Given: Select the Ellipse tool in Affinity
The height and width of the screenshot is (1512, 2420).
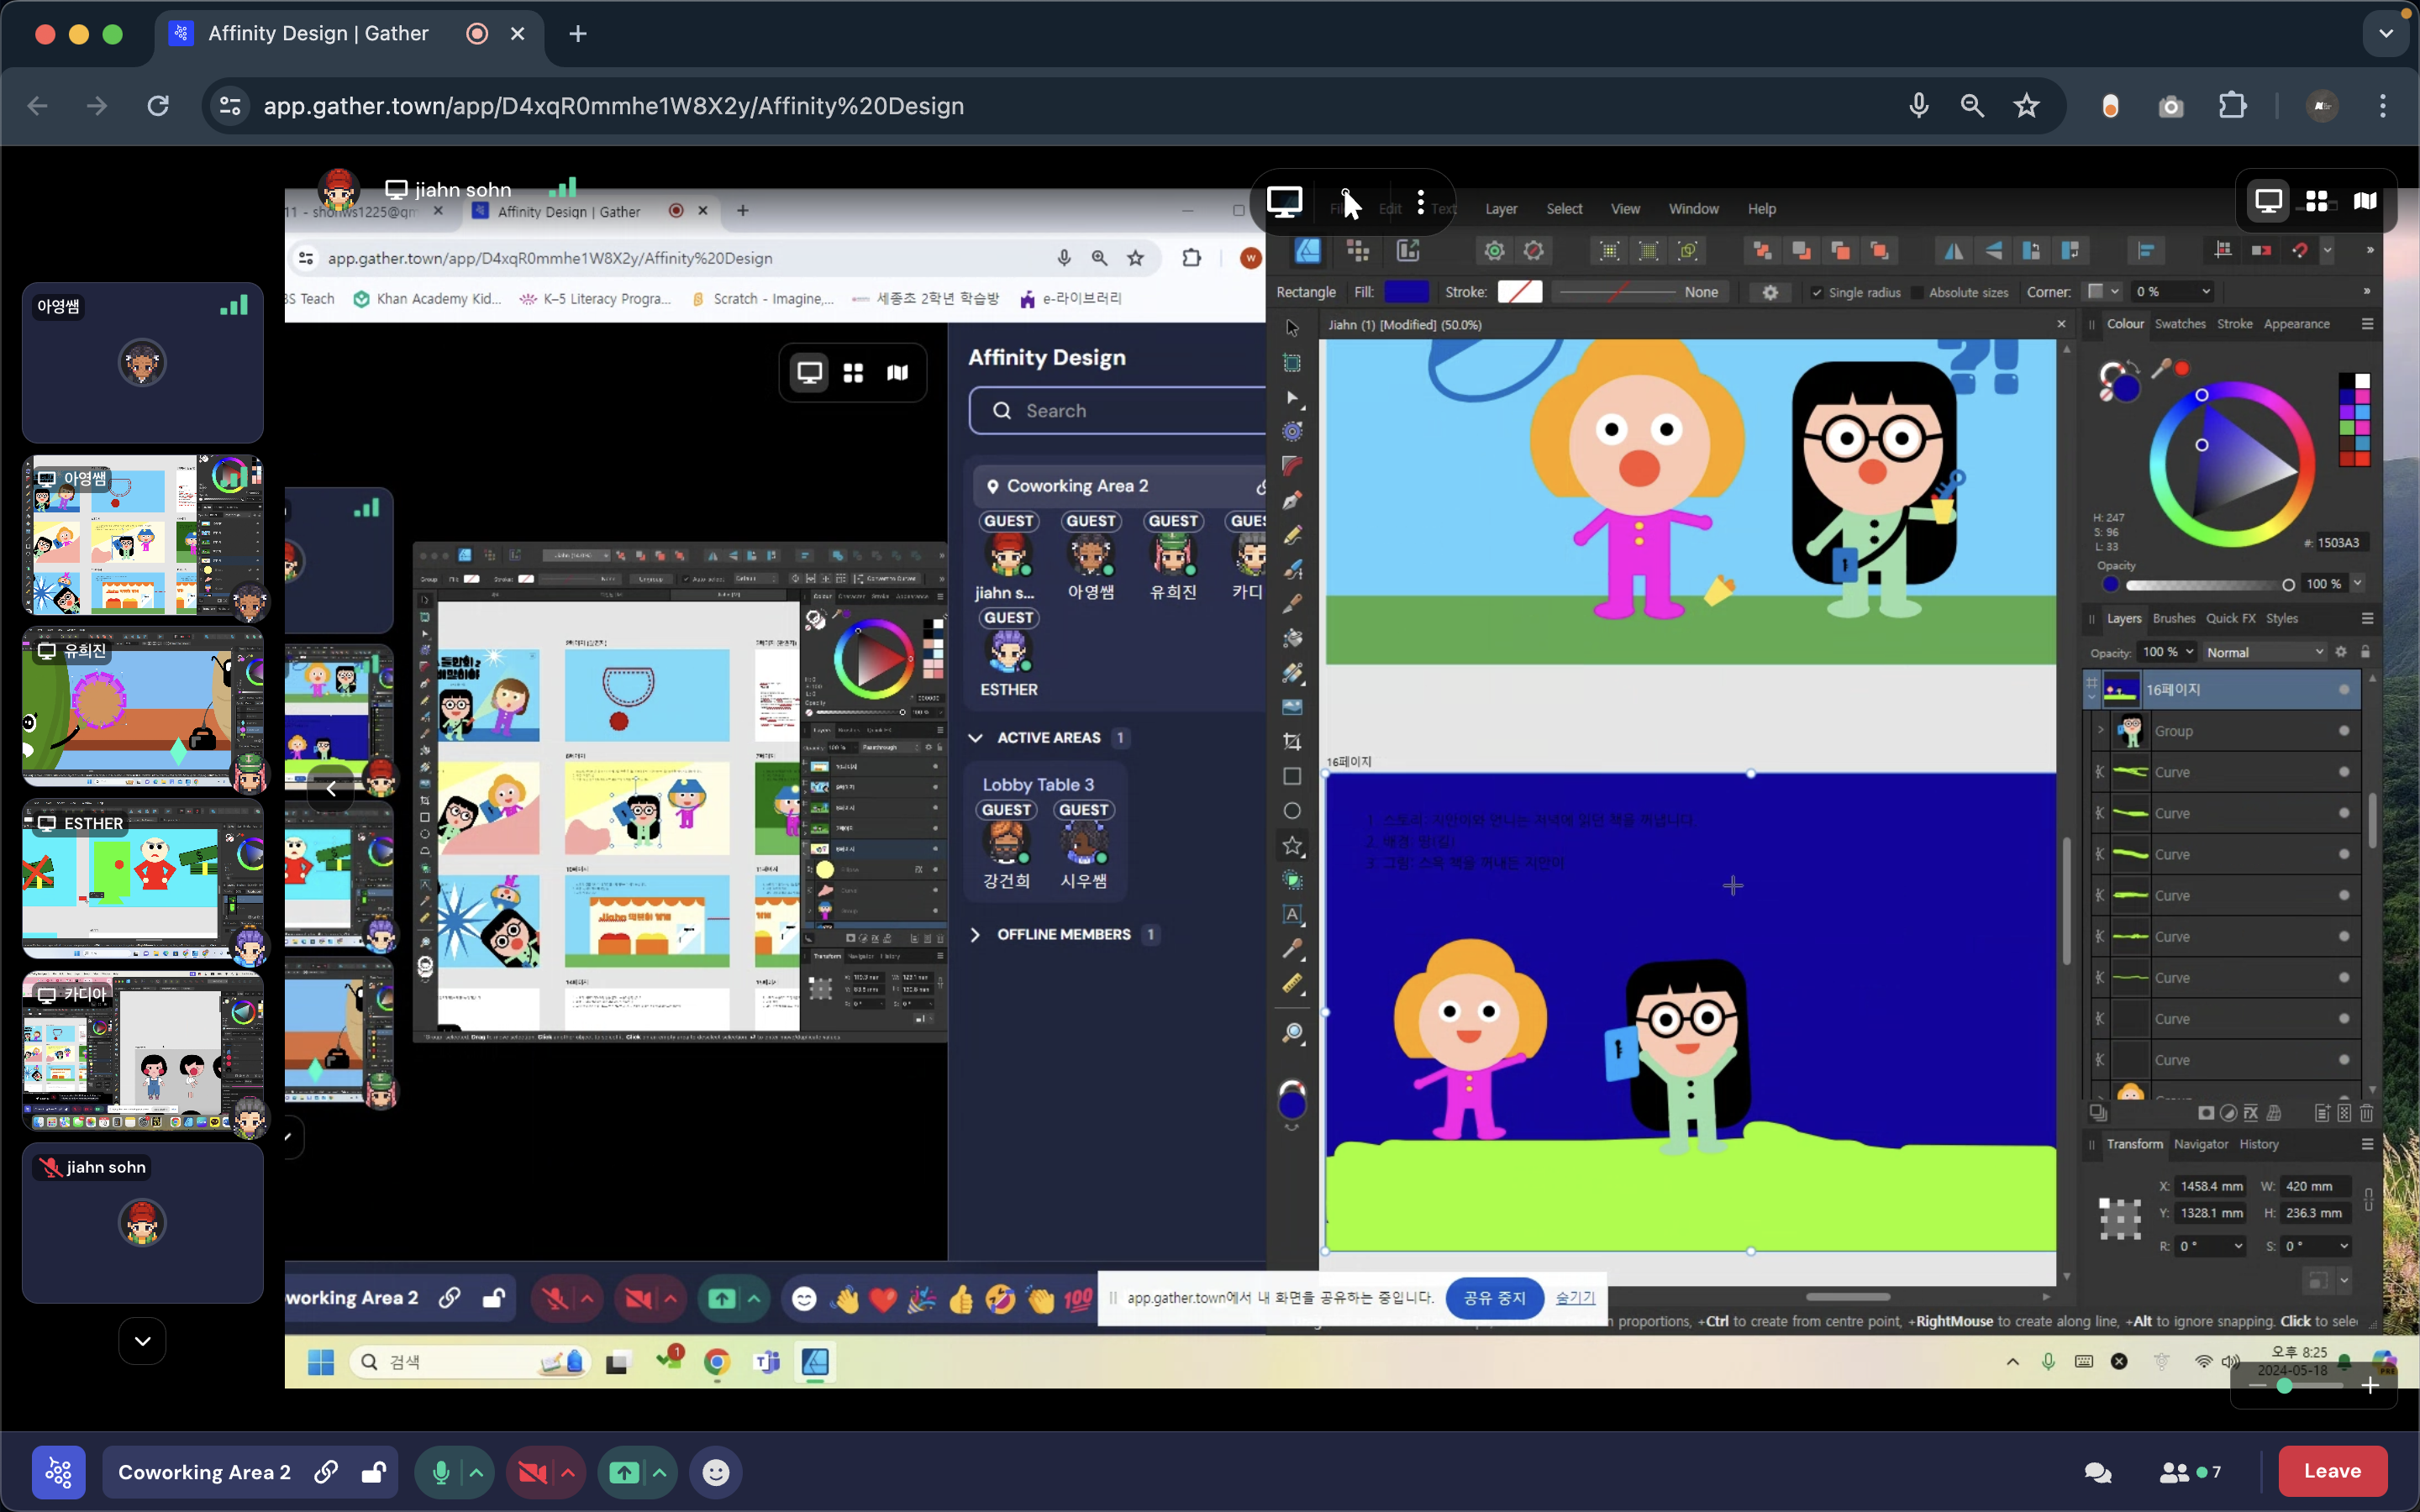Looking at the screenshot, I should [1292, 811].
